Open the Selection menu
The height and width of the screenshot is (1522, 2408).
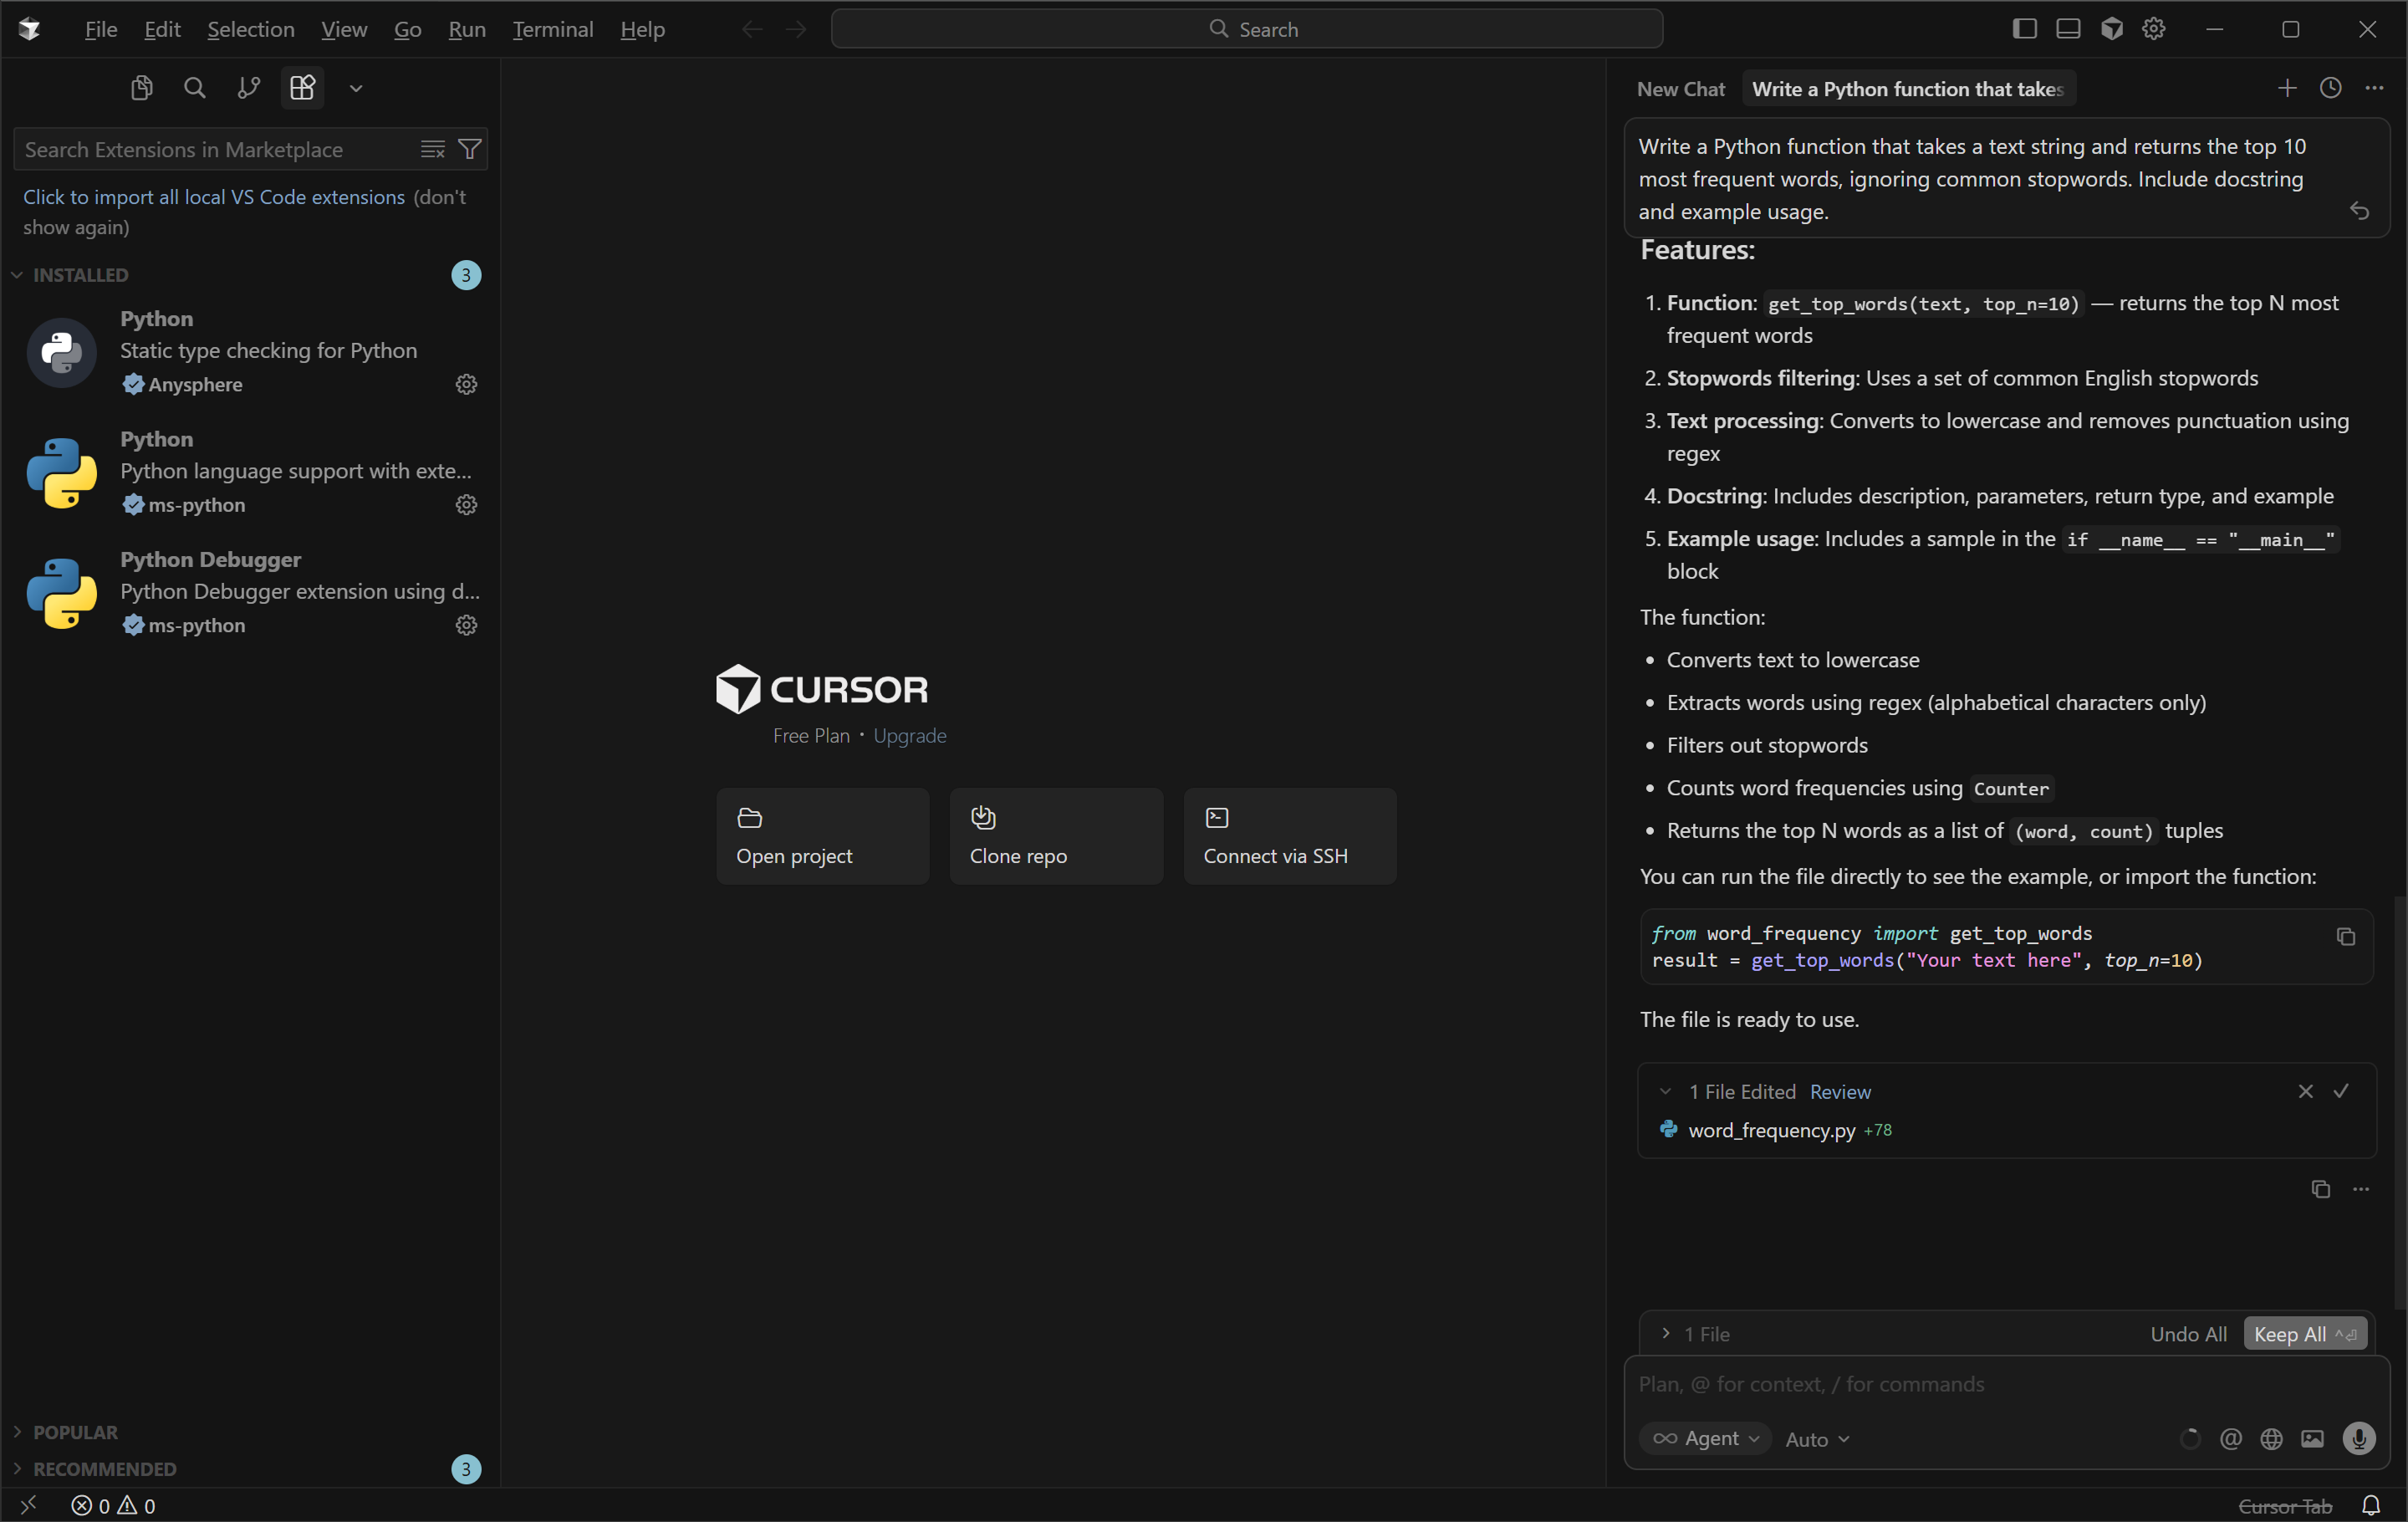(x=250, y=29)
